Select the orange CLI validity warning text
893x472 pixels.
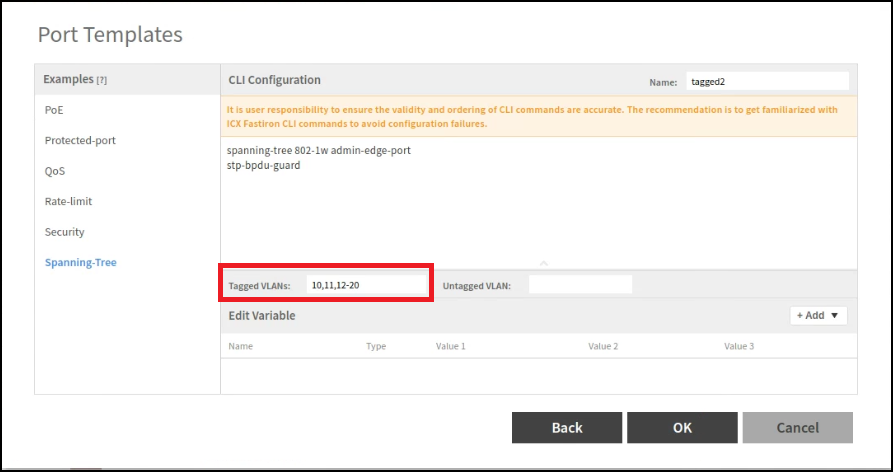tap(532, 117)
